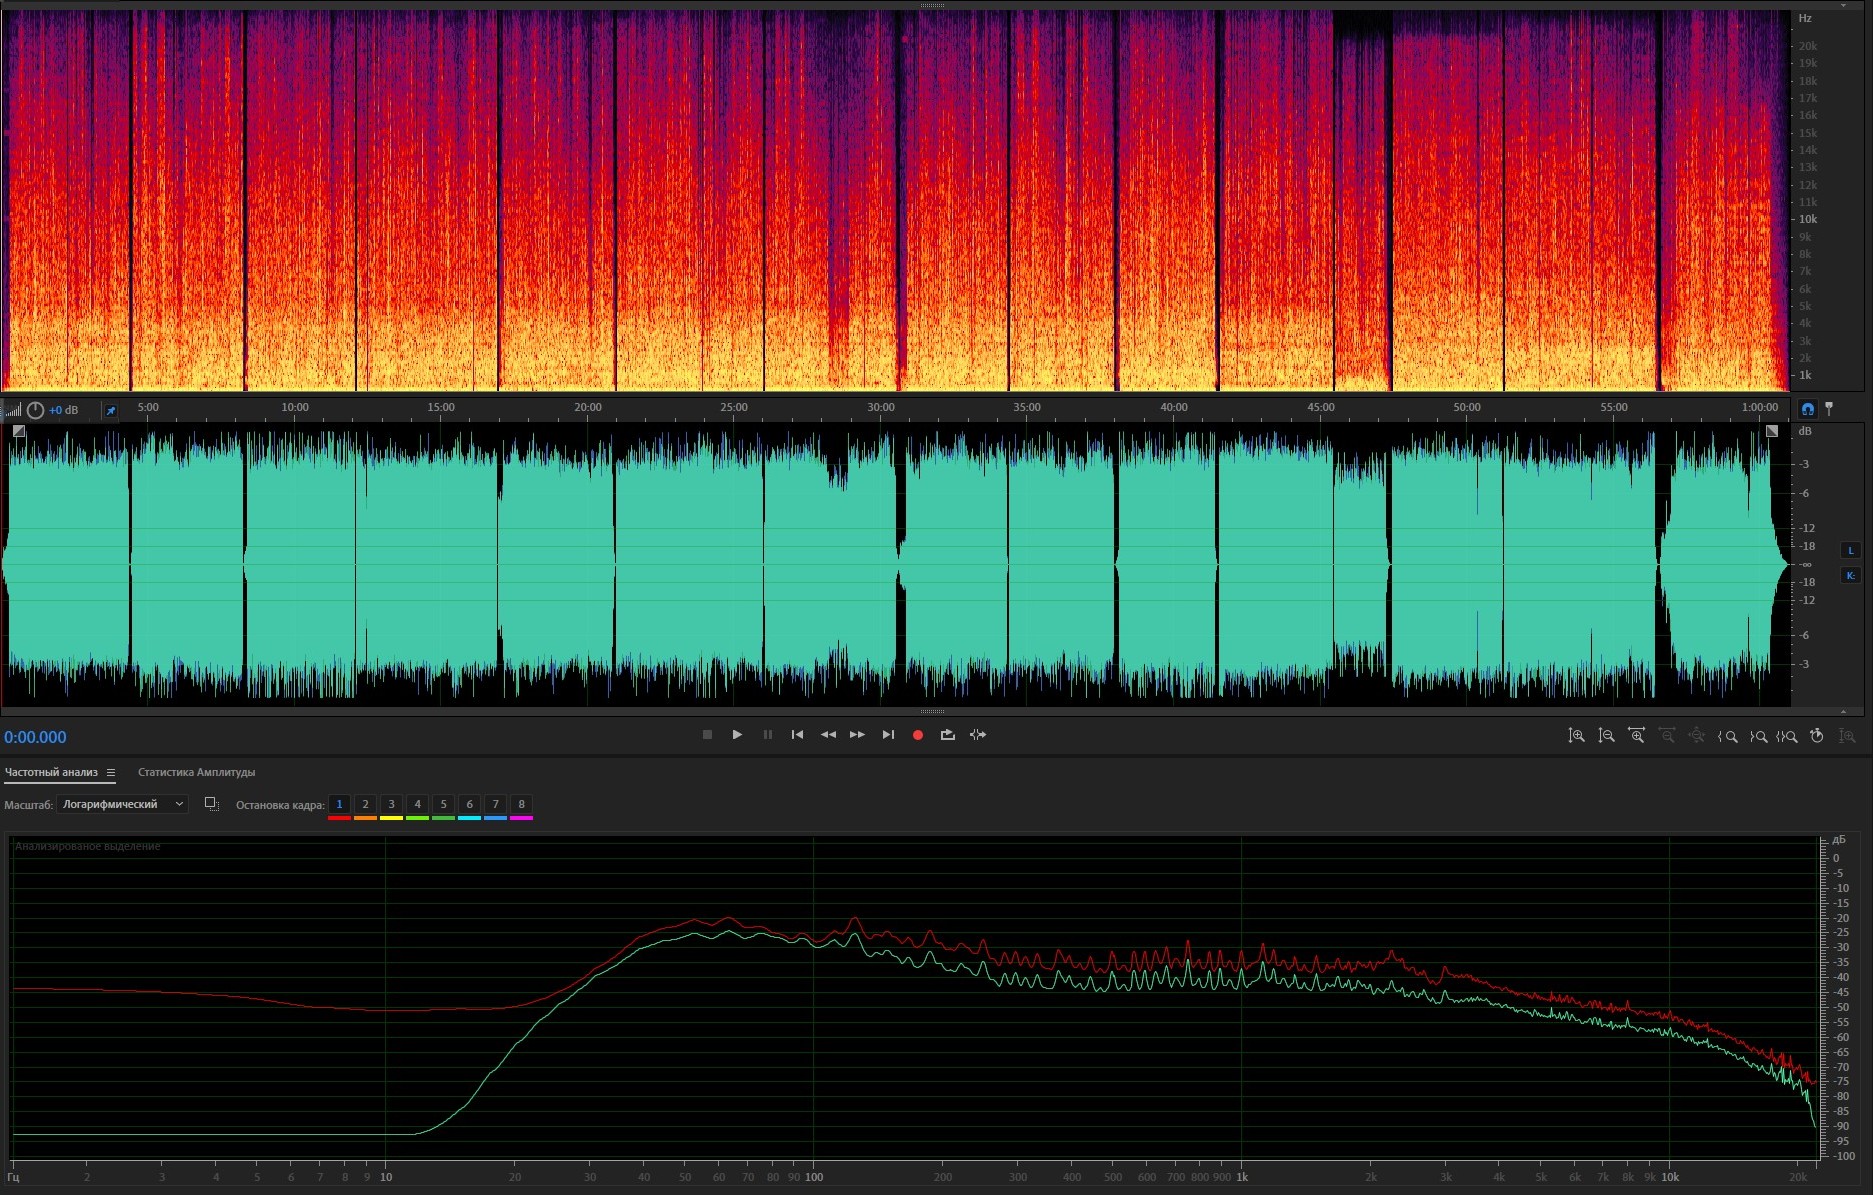
Task: Click the Zoom In amplitude icon
Action: coord(1576,736)
